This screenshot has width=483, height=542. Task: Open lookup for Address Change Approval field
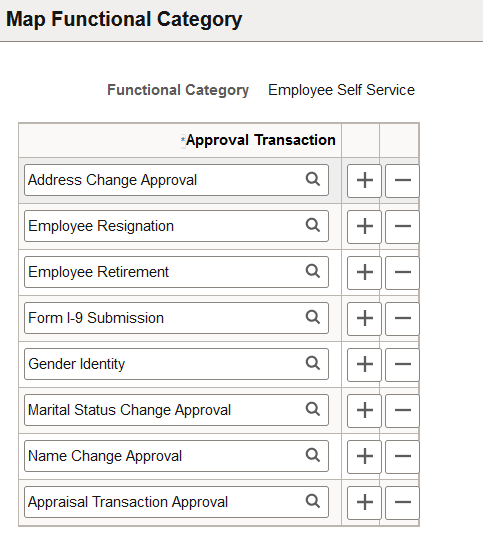313,180
